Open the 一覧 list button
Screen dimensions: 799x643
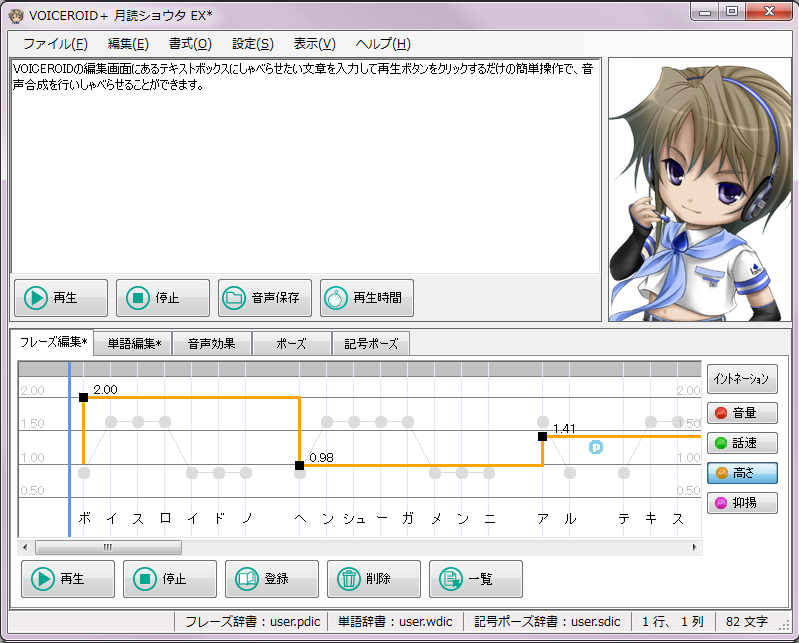pyautogui.click(x=475, y=579)
